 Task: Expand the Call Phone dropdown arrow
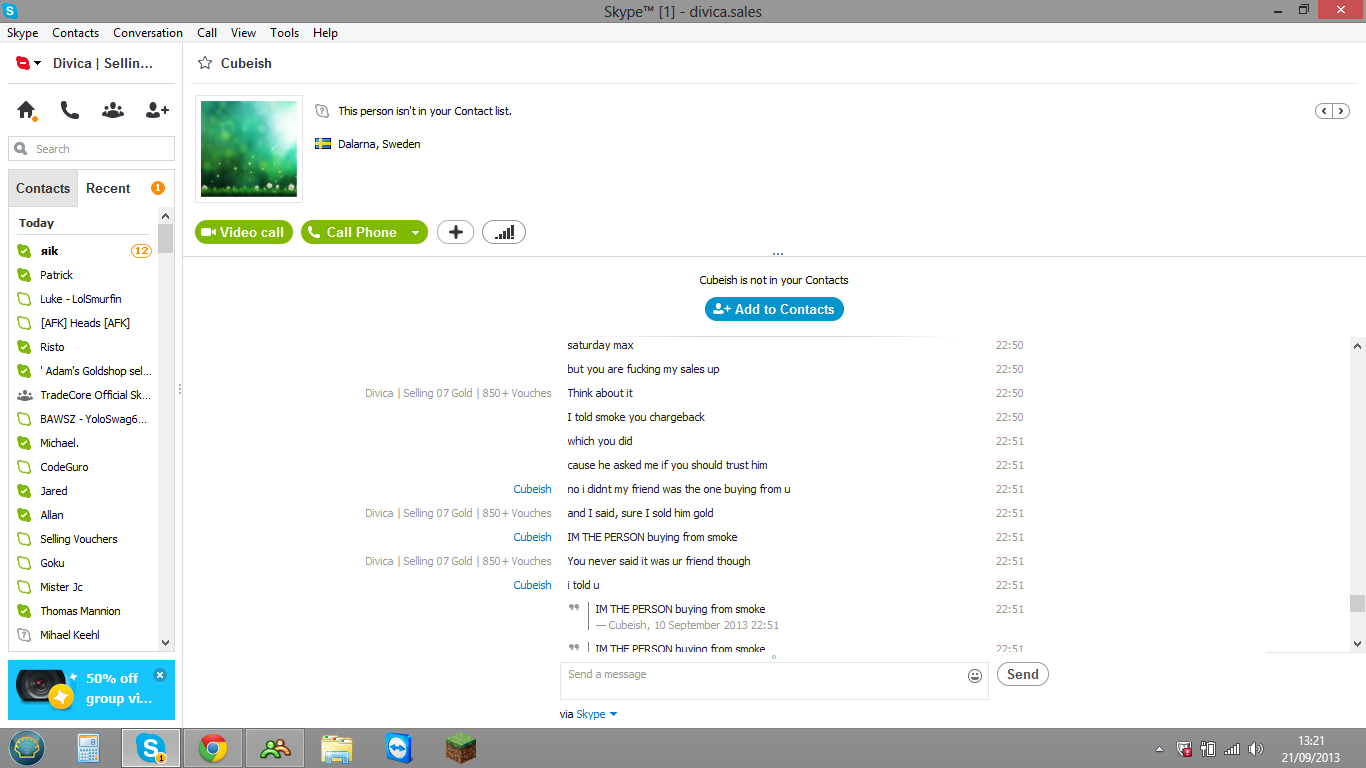click(x=416, y=232)
